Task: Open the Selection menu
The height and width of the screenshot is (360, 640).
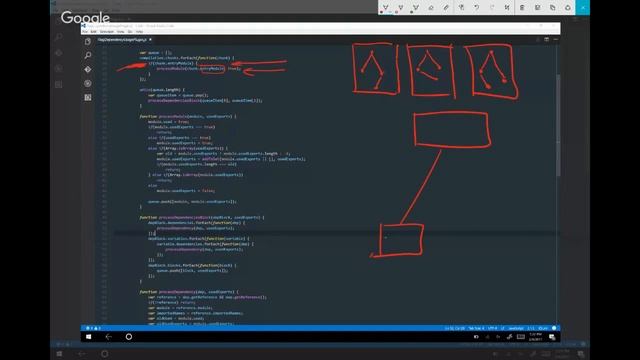Action: (x=107, y=31)
